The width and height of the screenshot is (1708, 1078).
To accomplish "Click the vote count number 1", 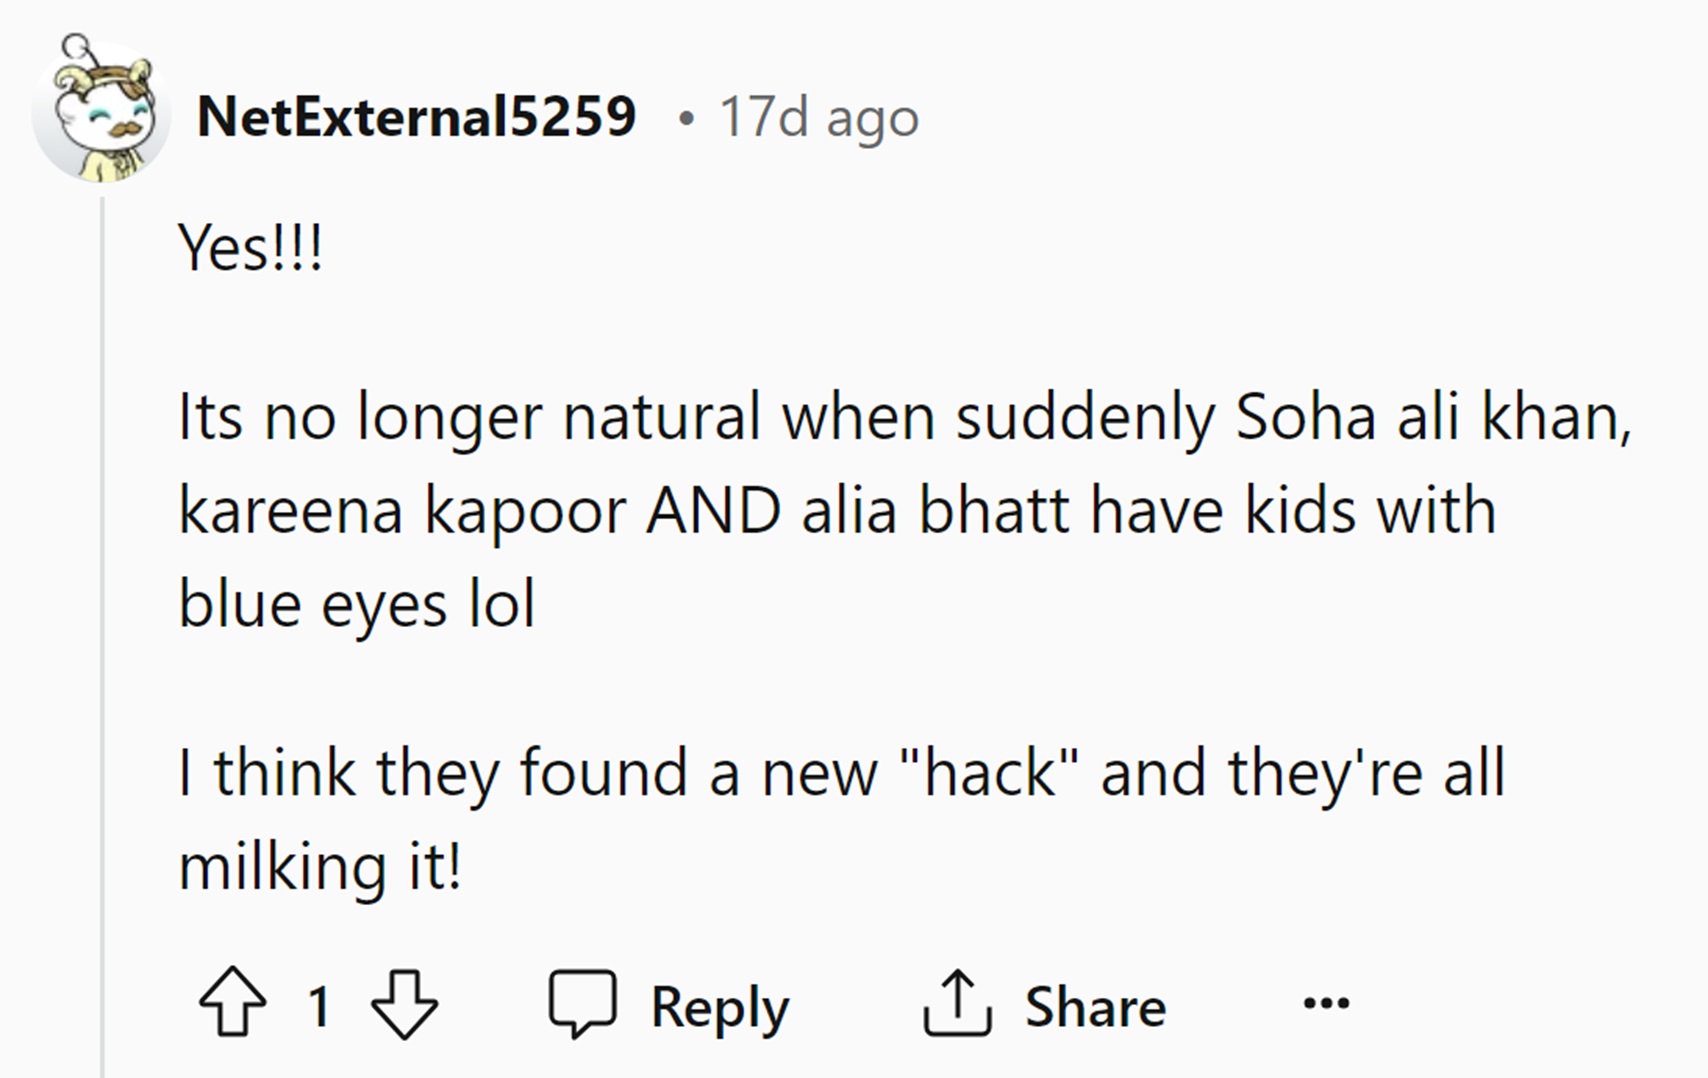I will click(319, 1005).
